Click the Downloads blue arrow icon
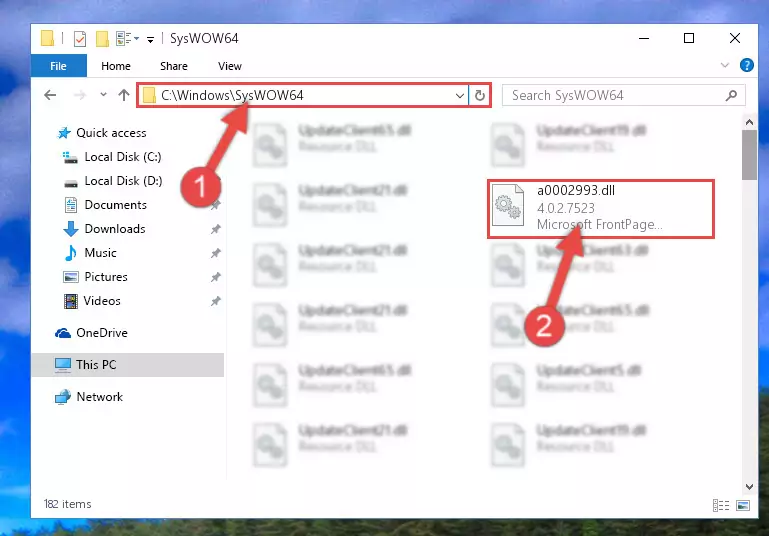 point(71,229)
